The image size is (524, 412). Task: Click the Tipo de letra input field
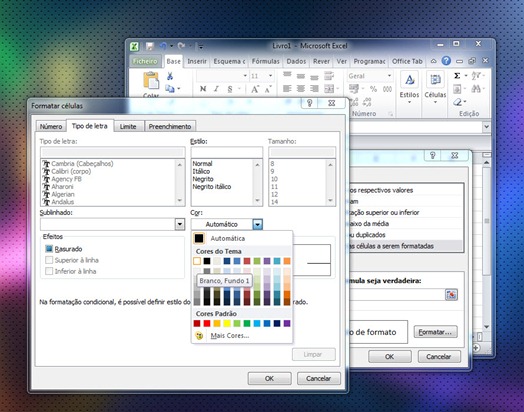pyautogui.click(x=113, y=153)
